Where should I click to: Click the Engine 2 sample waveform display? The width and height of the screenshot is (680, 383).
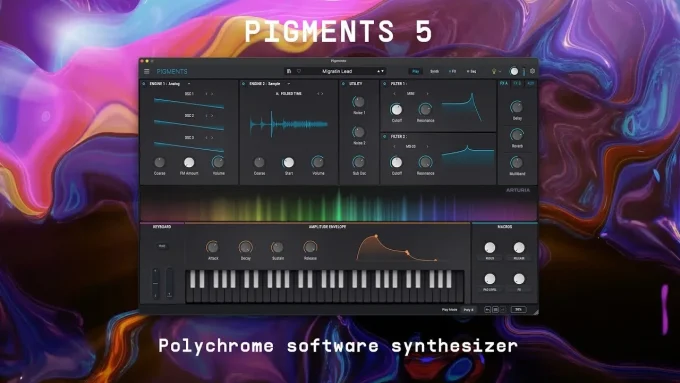click(289, 124)
